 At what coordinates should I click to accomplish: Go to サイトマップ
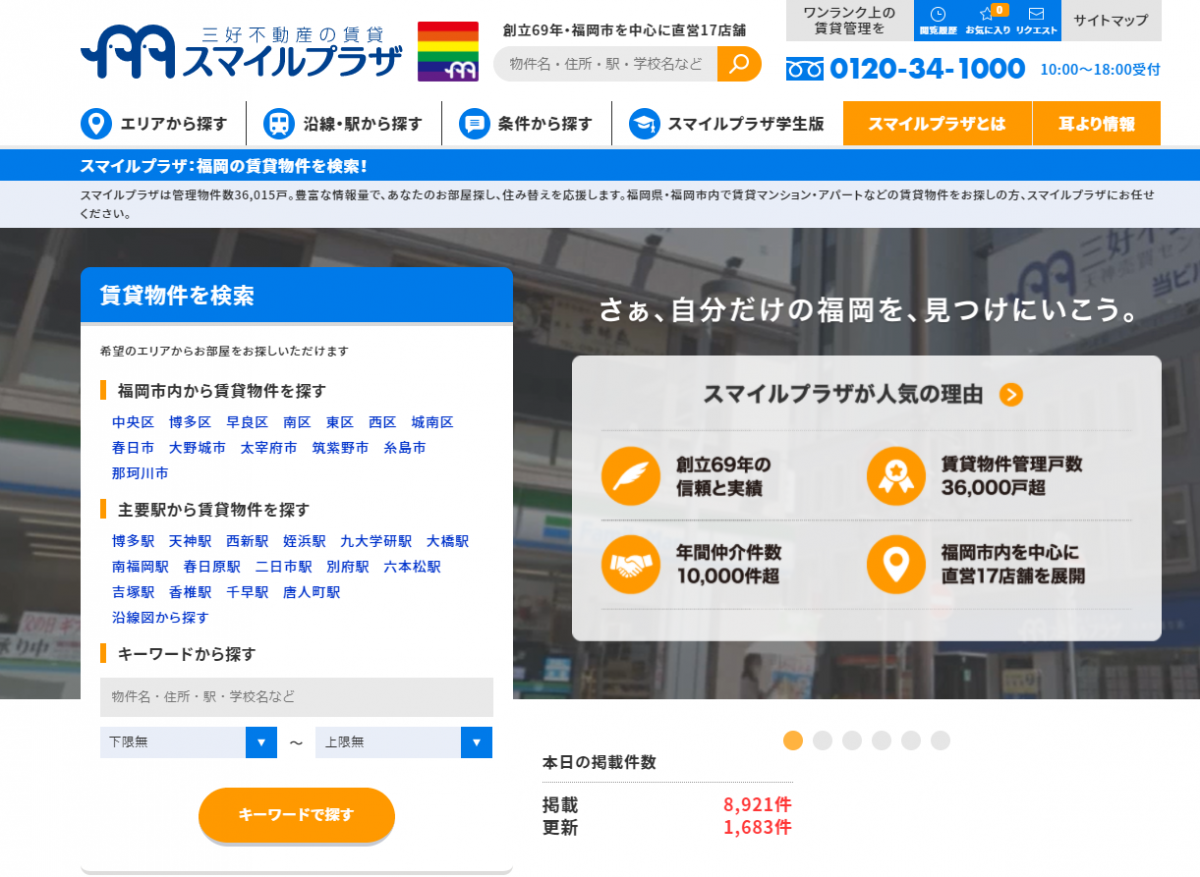(1111, 20)
